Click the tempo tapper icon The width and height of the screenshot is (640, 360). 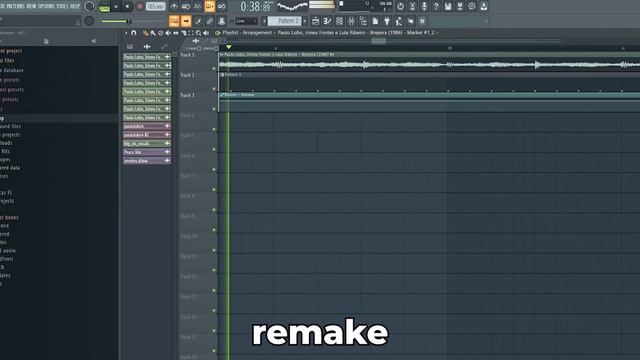coord(398,21)
